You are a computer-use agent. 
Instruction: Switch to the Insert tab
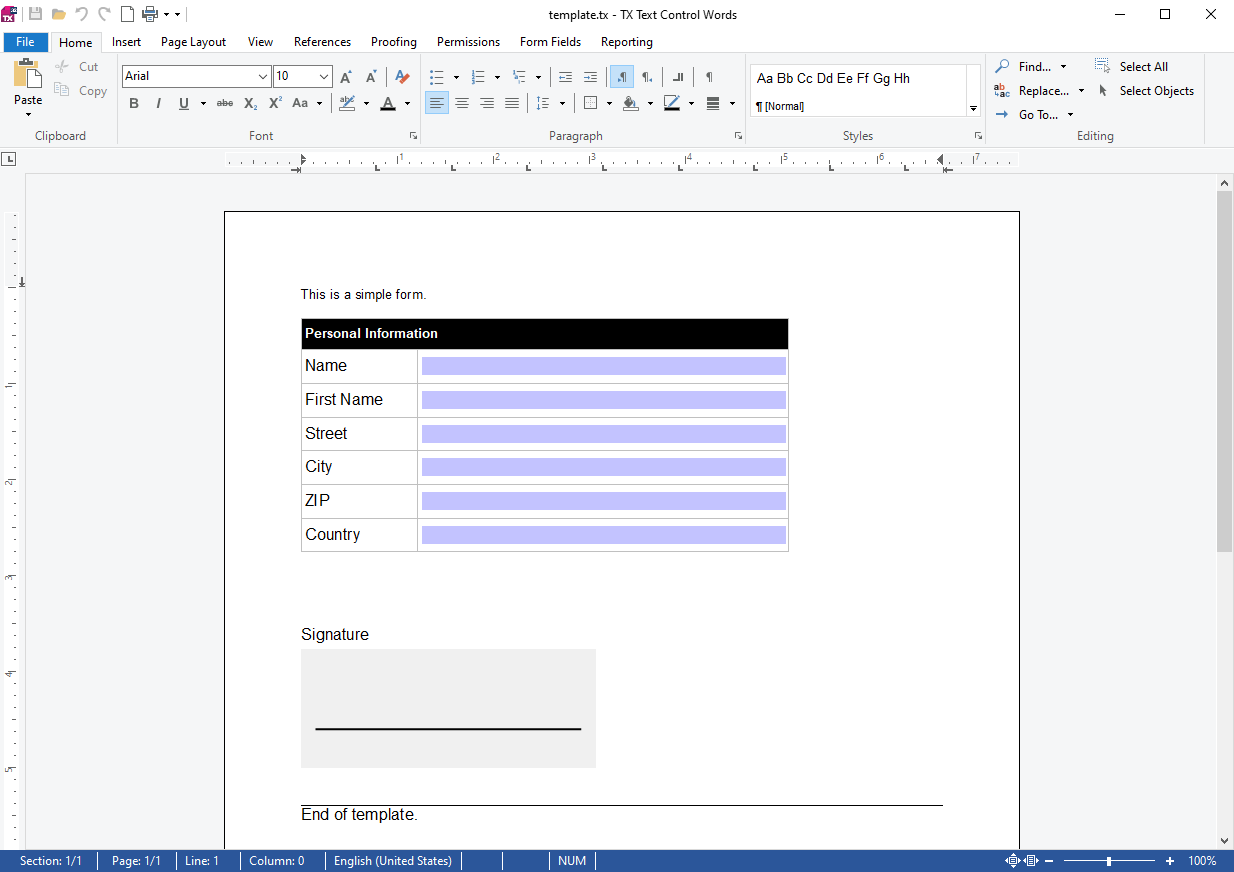pos(126,42)
